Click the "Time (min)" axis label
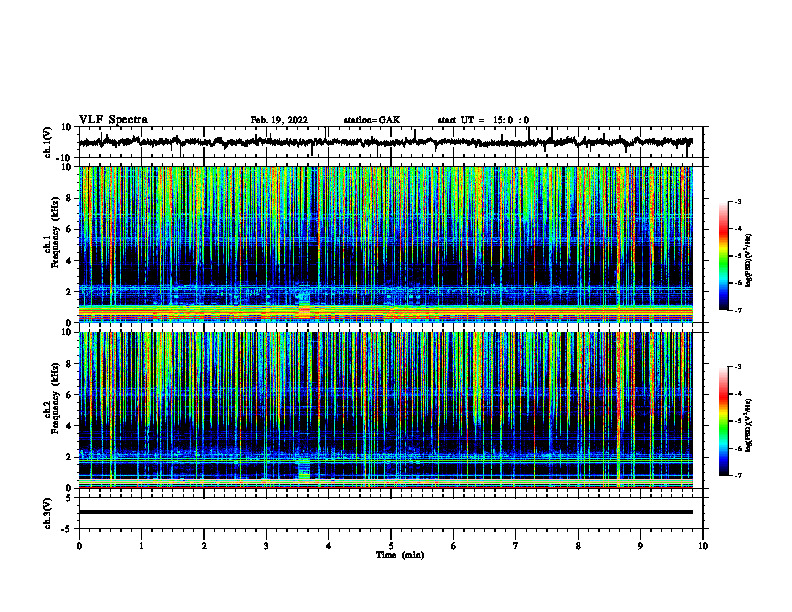 tap(400, 555)
